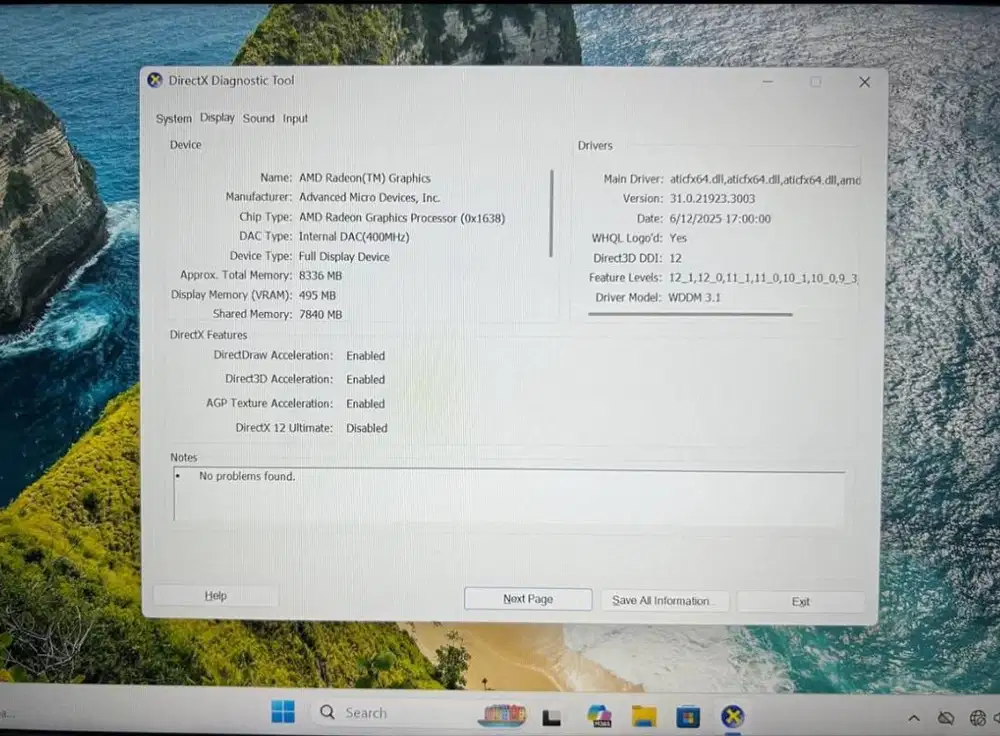Image resolution: width=1000 pixels, height=736 pixels.
Task: Click the Drivers panel horizontal scrollbar
Action: [x=690, y=314]
